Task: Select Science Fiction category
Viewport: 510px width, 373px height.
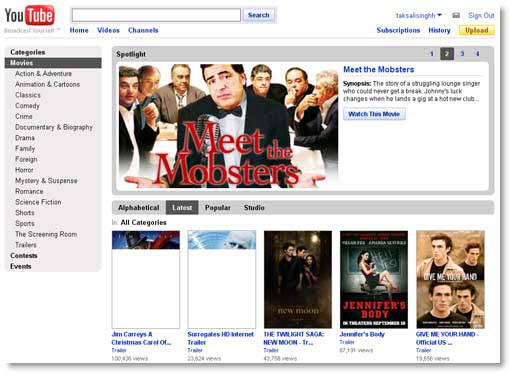Action: point(38,202)
